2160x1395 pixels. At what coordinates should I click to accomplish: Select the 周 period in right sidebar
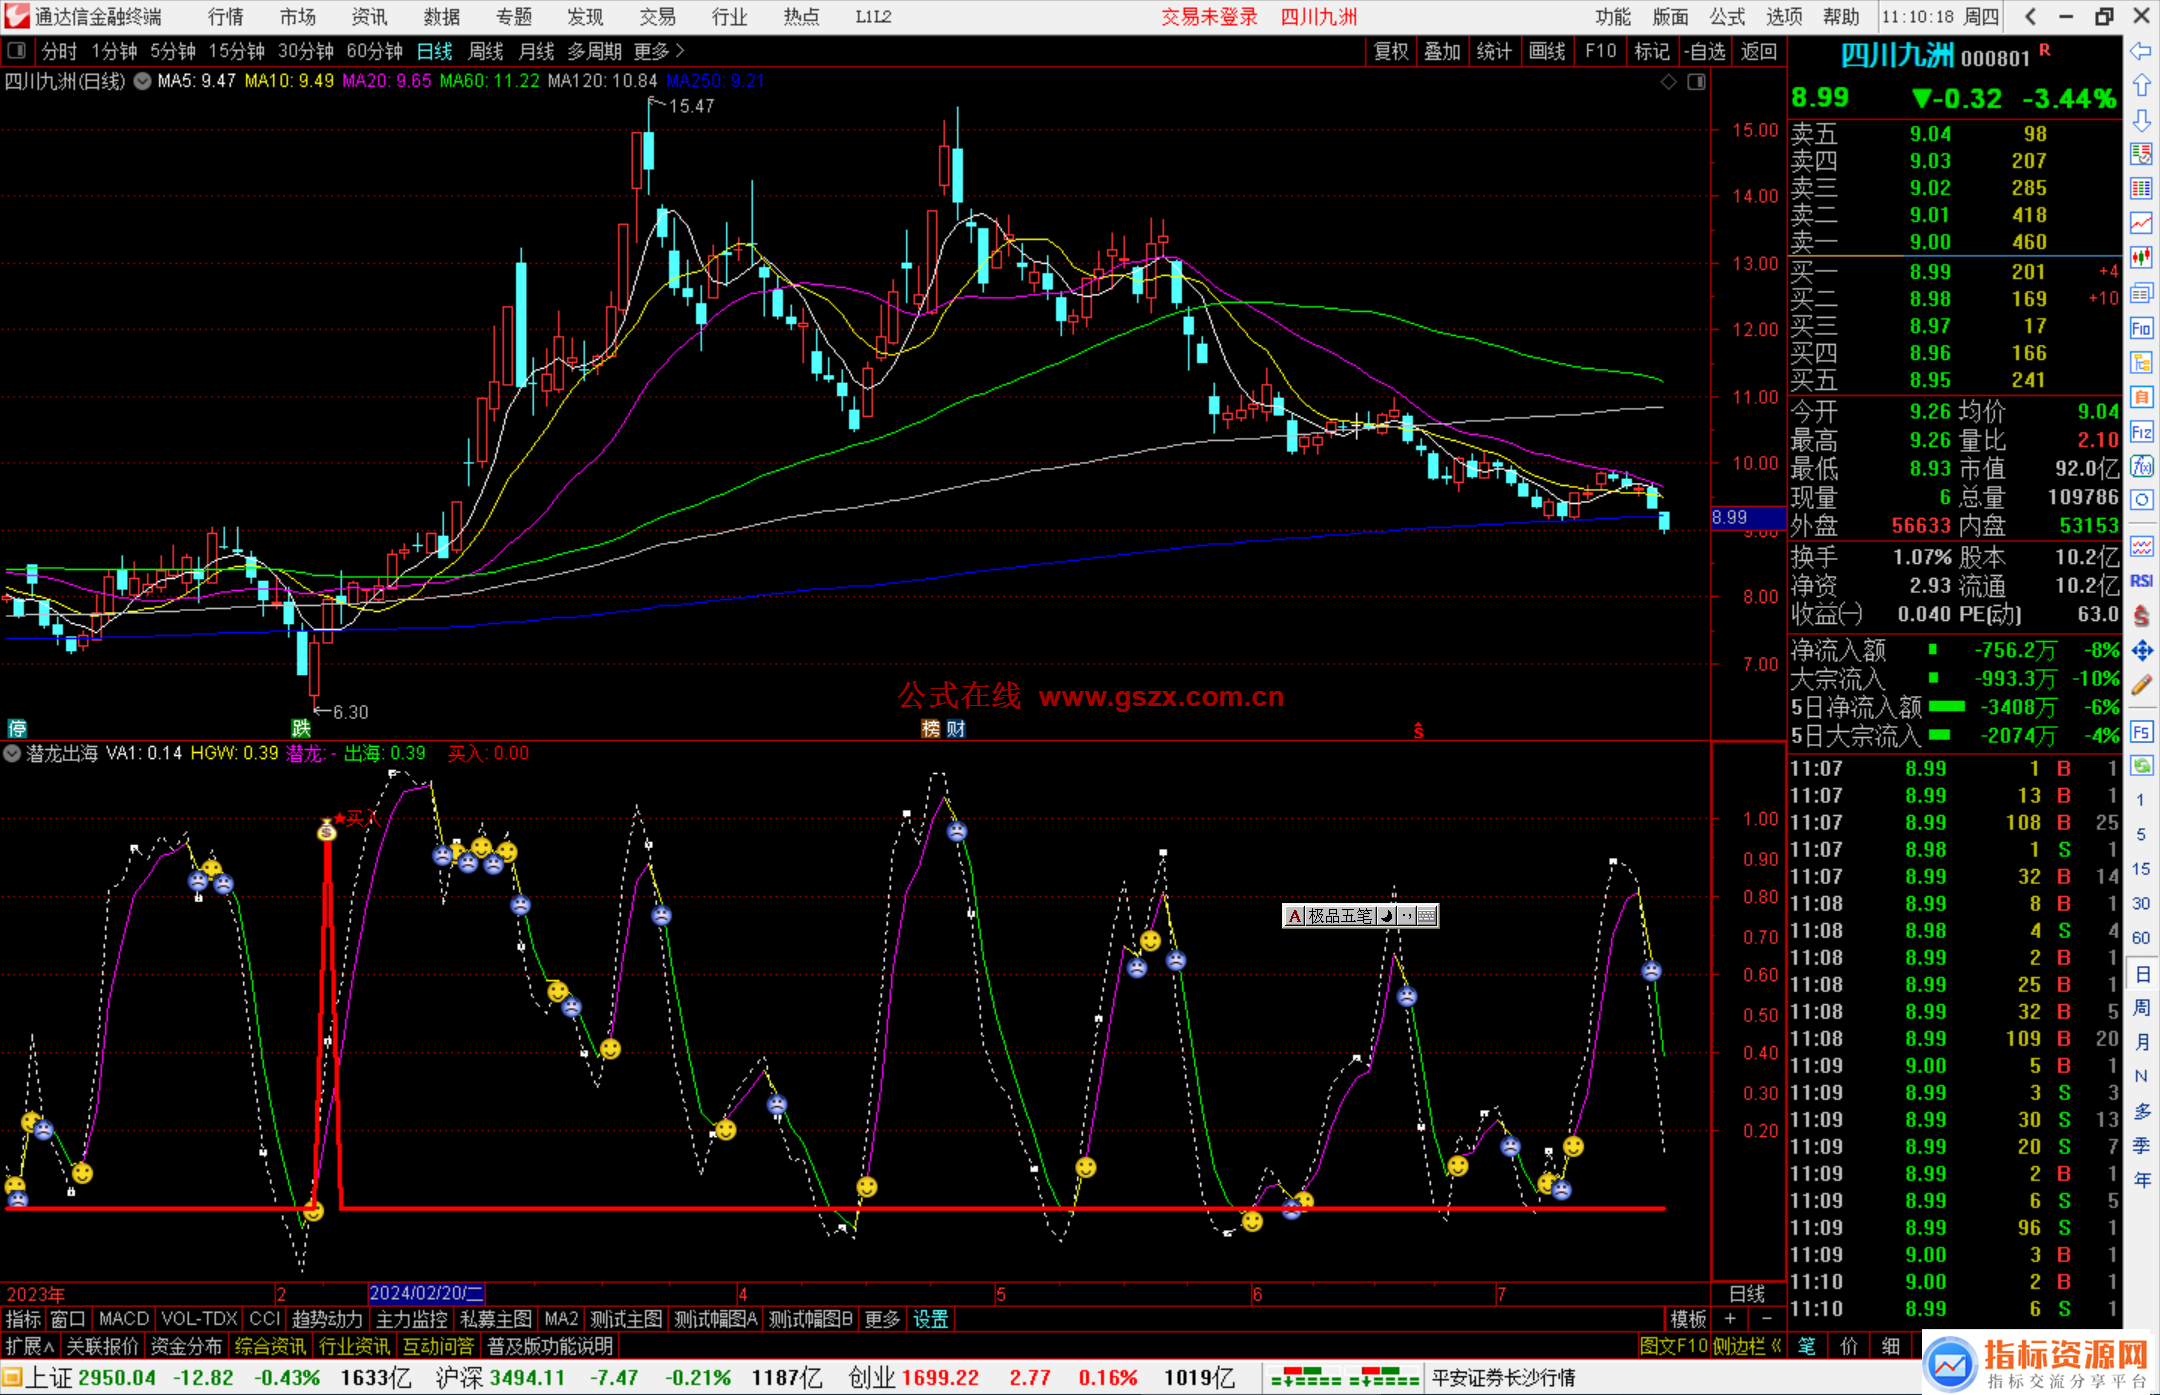pyautogui.click(x=2141, y=1007)
